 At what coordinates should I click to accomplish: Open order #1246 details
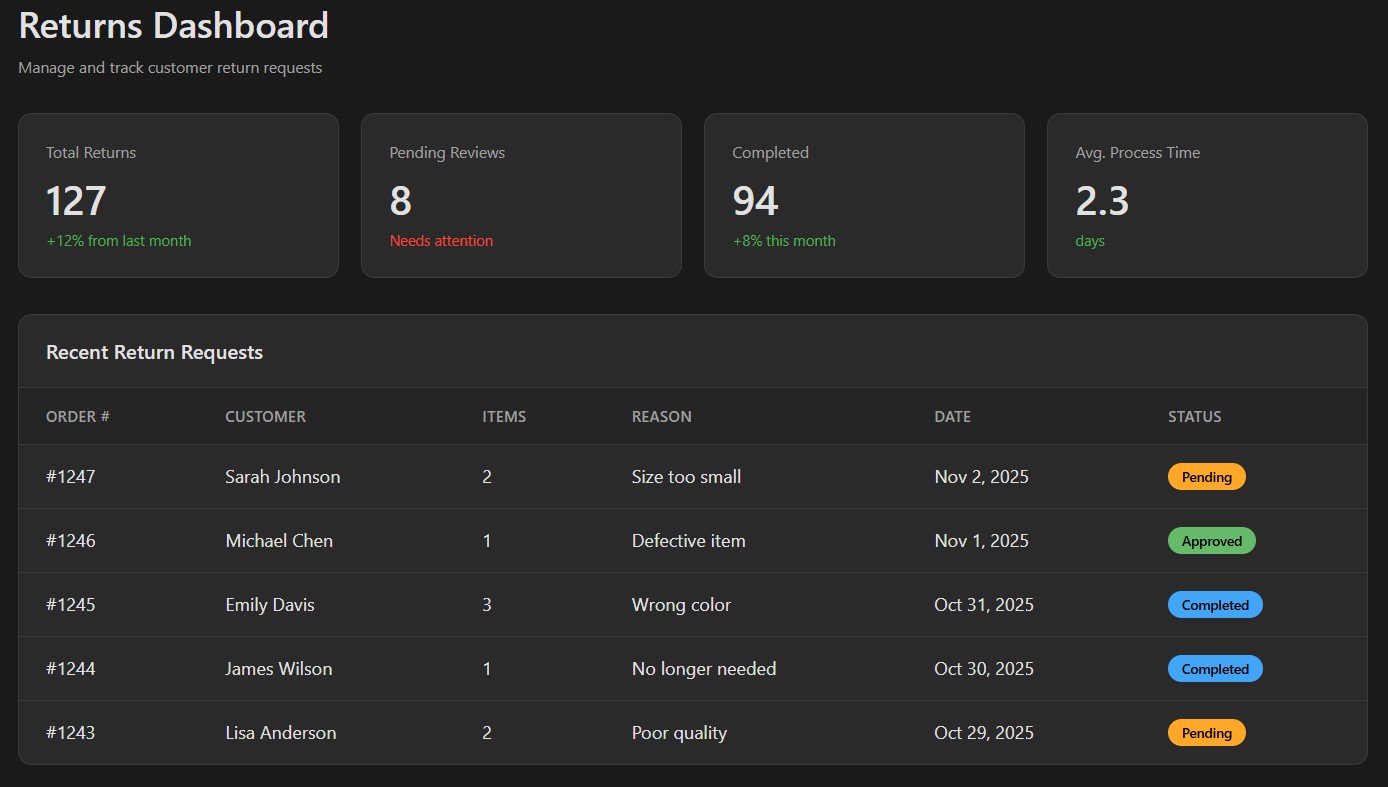coord(71,540)
